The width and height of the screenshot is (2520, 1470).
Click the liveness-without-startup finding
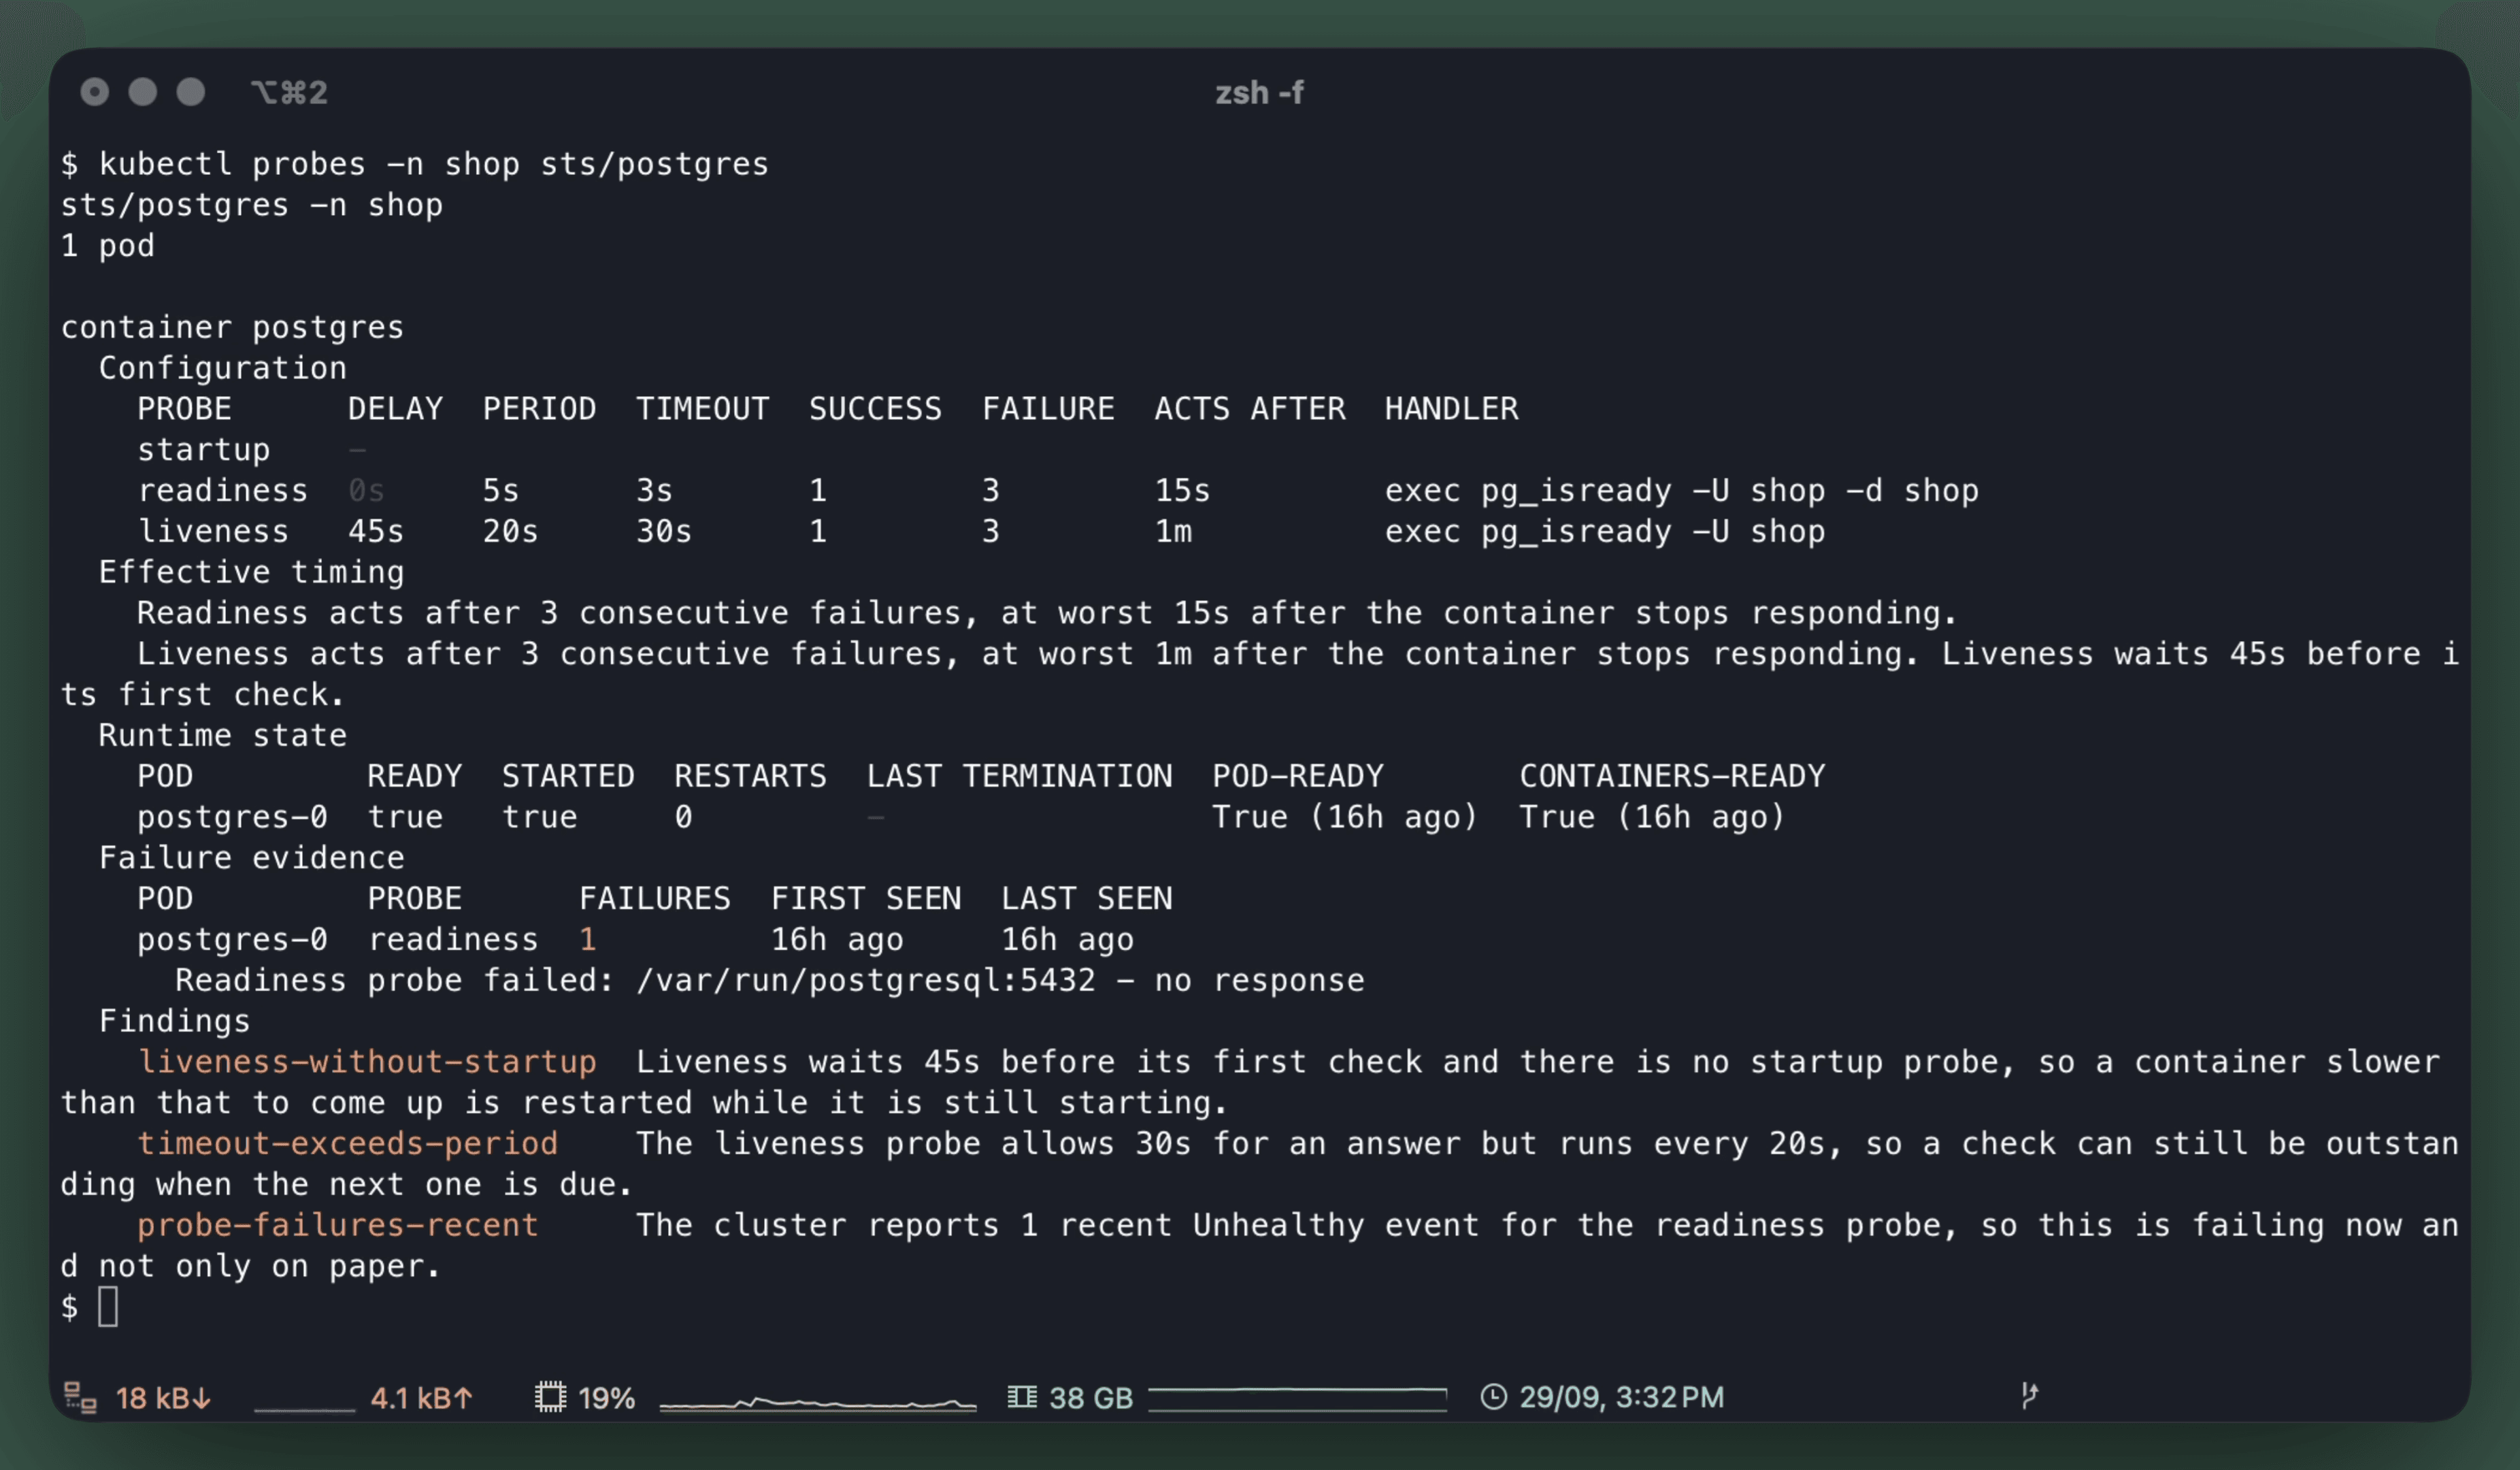(x=366, y=1061)
